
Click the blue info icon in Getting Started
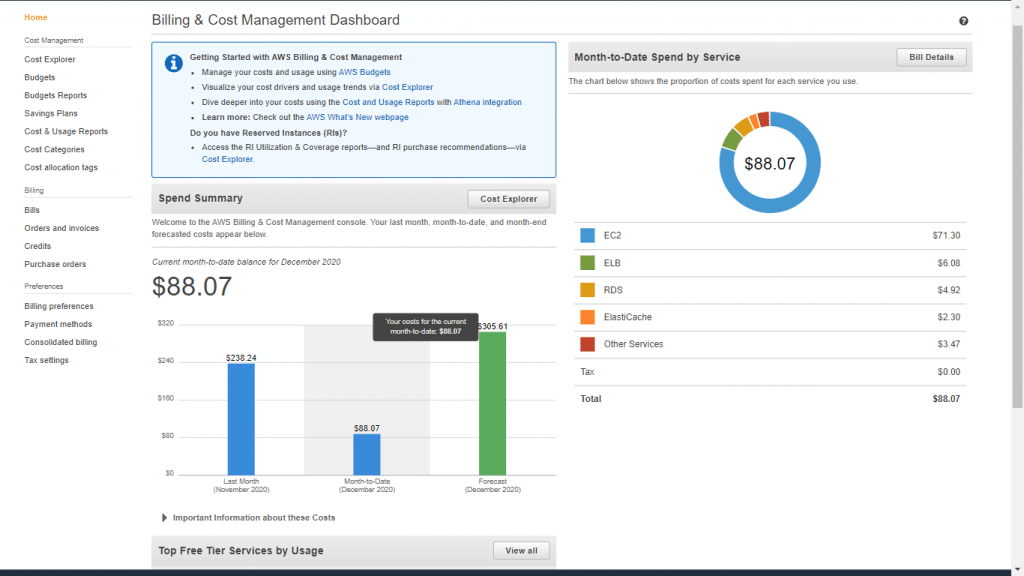click(174, 62)
